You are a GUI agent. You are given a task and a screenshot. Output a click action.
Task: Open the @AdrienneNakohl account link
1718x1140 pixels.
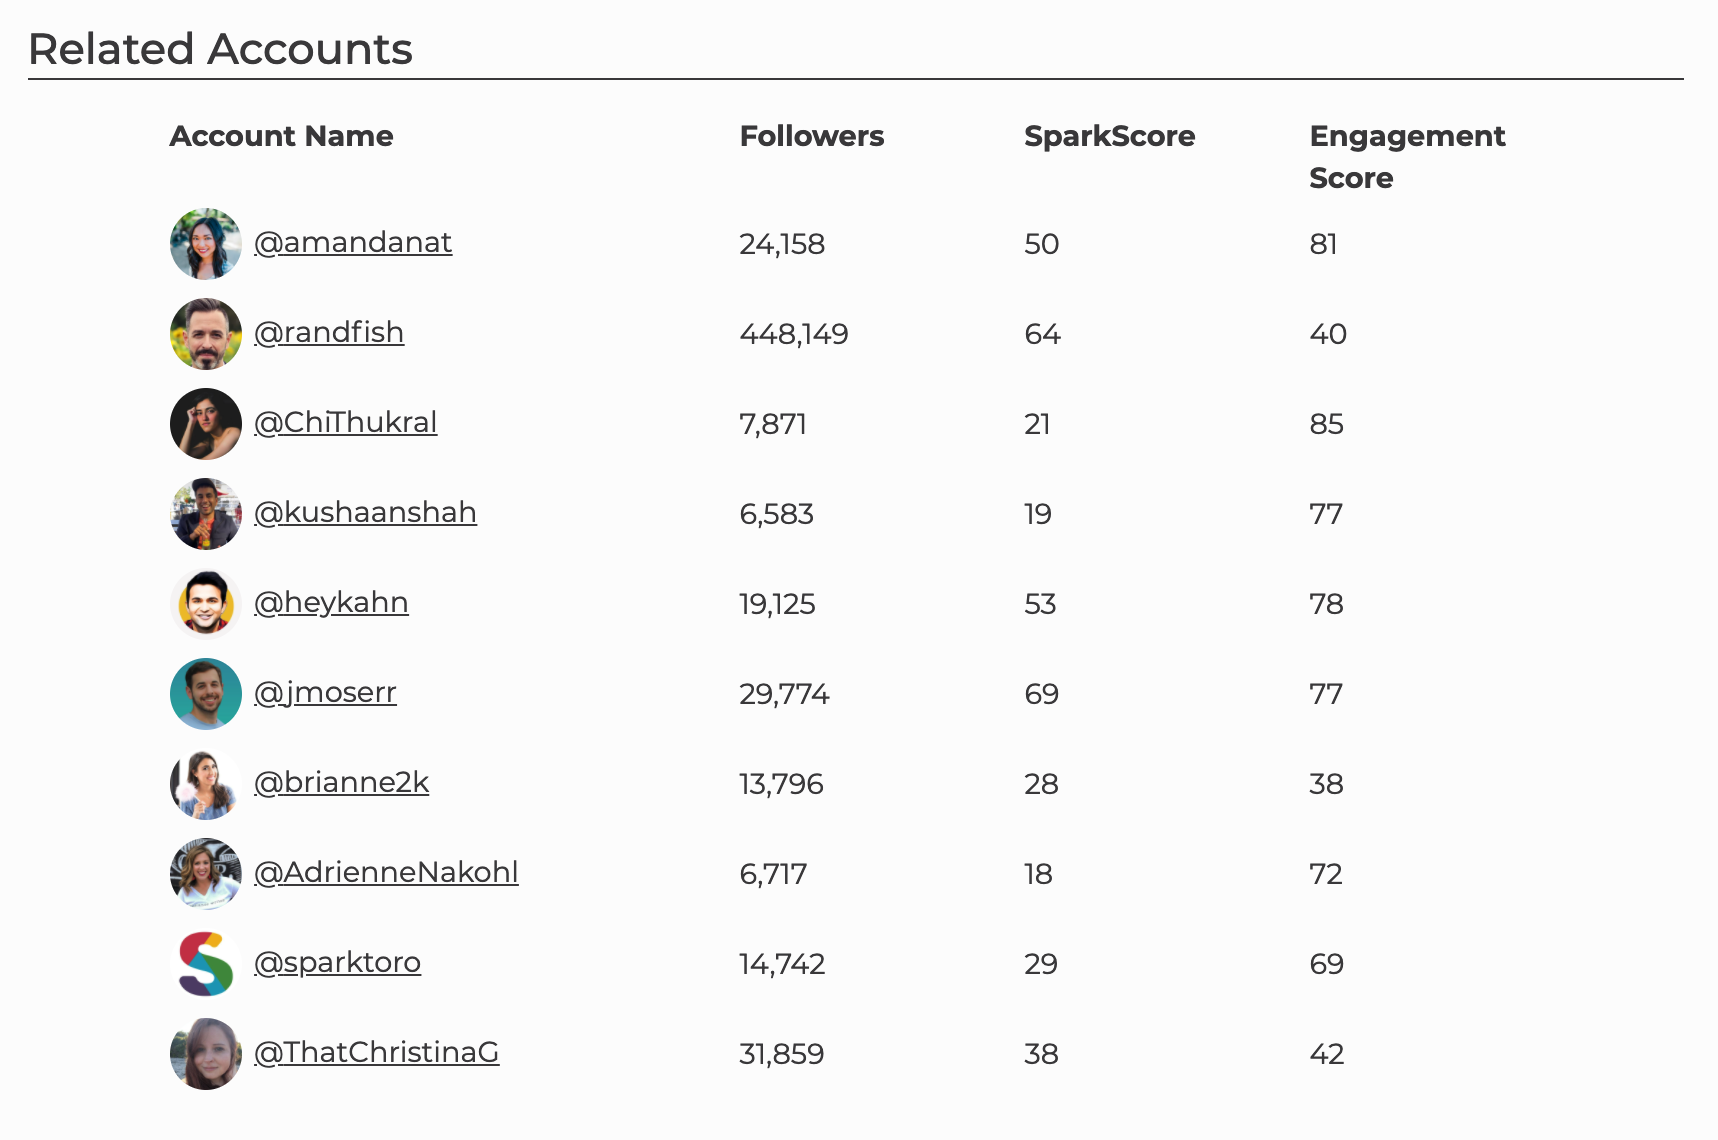(x=386, y=873)
